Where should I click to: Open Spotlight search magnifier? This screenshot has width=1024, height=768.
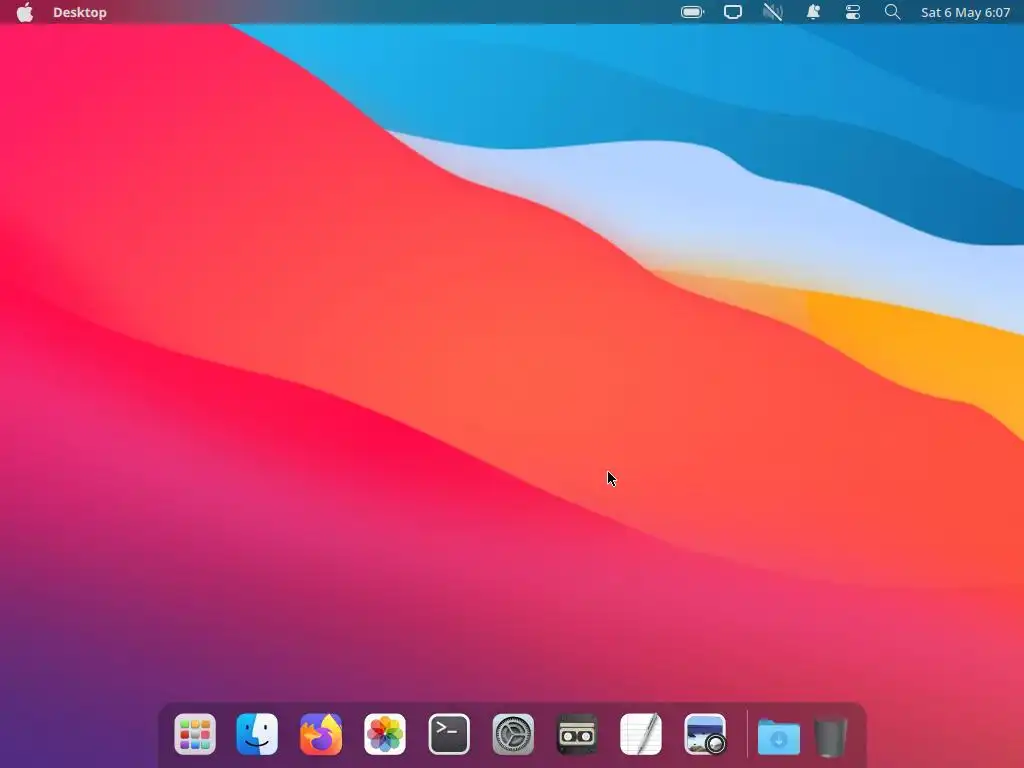click(x=892, y=12)
